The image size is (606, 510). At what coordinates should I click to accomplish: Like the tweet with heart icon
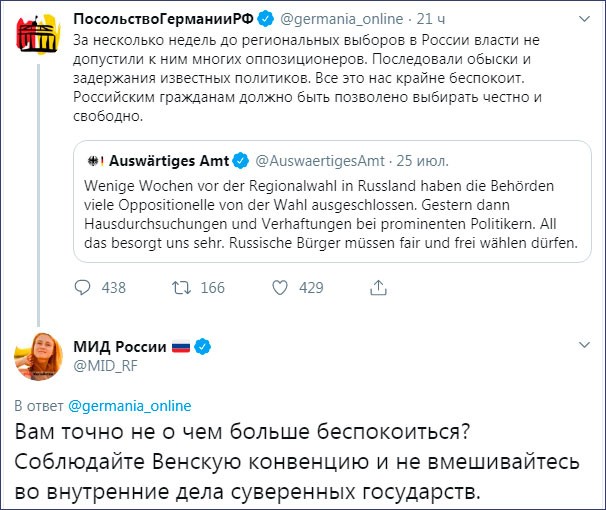(x=280, y=288)
